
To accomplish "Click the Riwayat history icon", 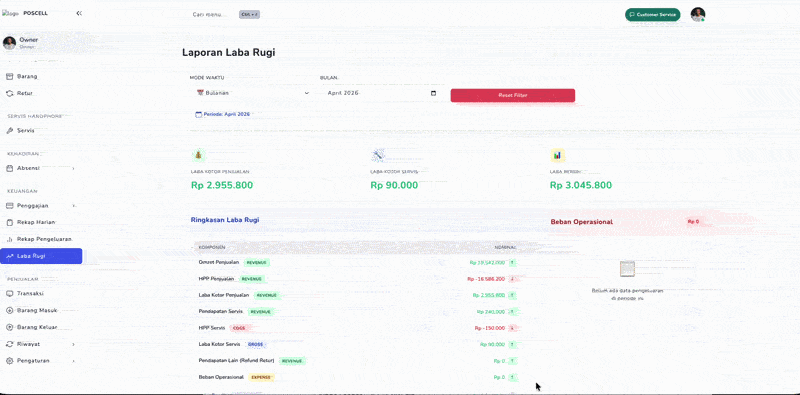I will click(9, 344).
